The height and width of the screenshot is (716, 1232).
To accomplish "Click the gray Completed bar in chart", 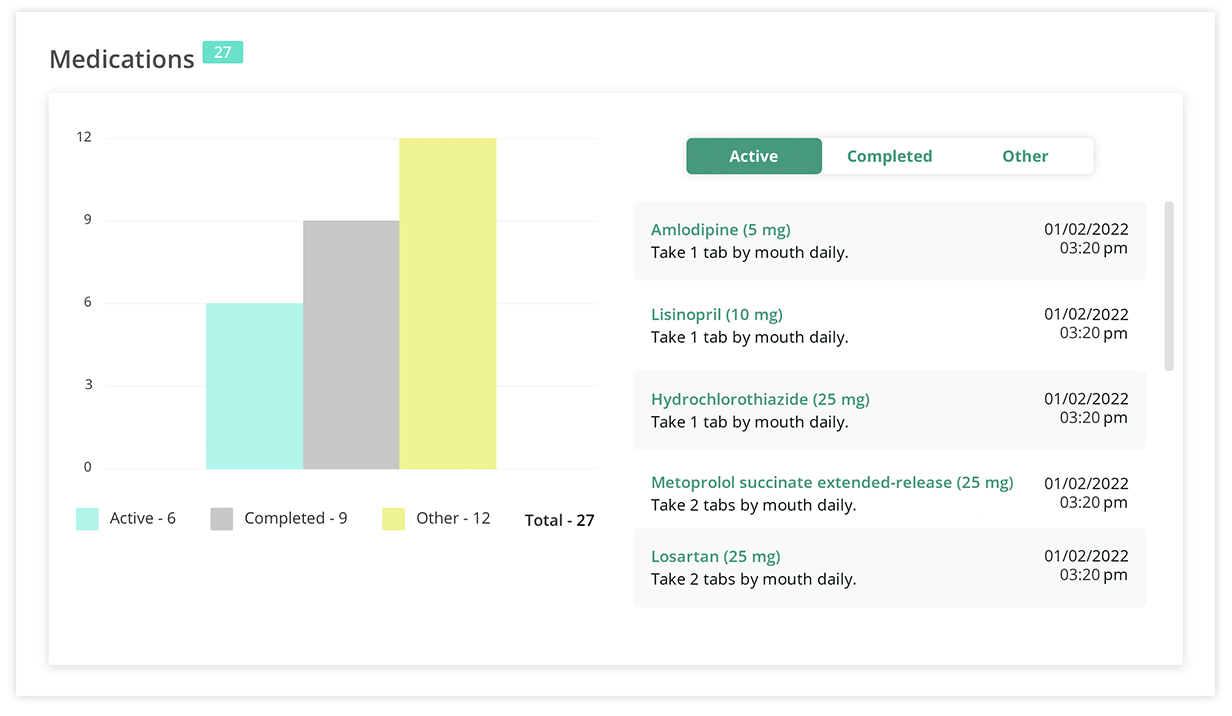I will pyautogui.click(x=351, y=345).
